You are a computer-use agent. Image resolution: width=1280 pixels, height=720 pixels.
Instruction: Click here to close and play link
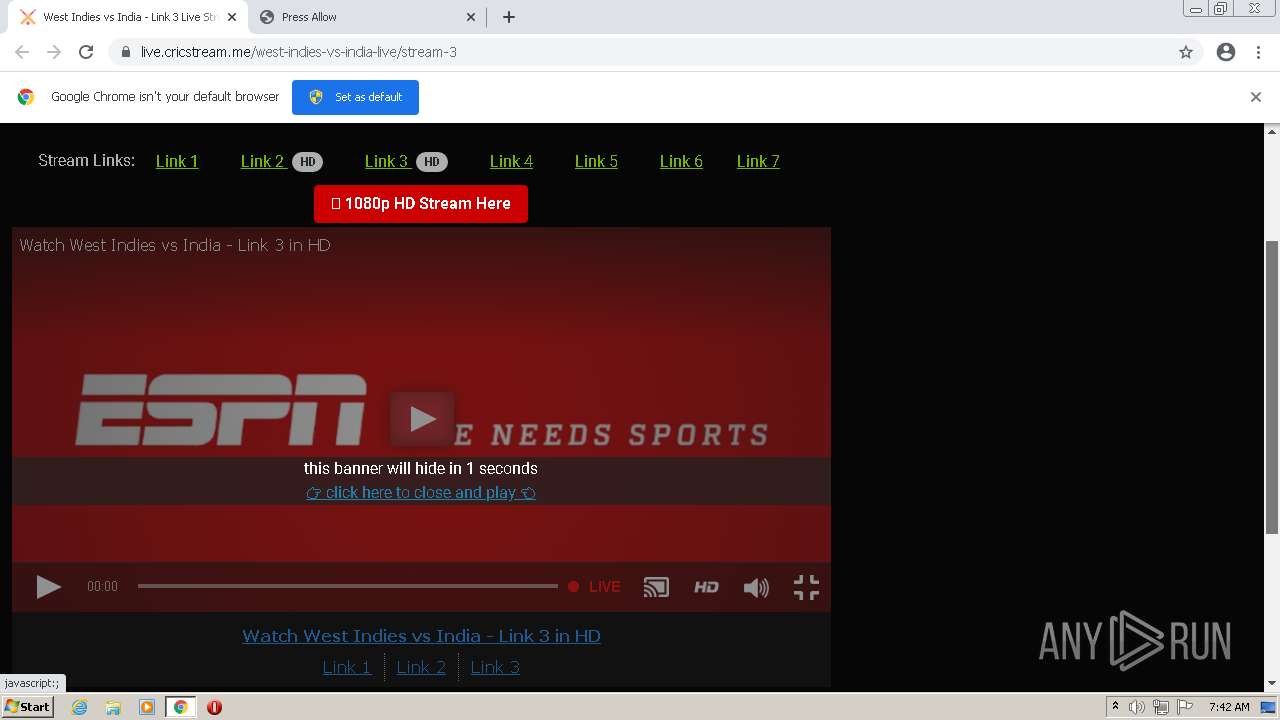pos(421,492)
